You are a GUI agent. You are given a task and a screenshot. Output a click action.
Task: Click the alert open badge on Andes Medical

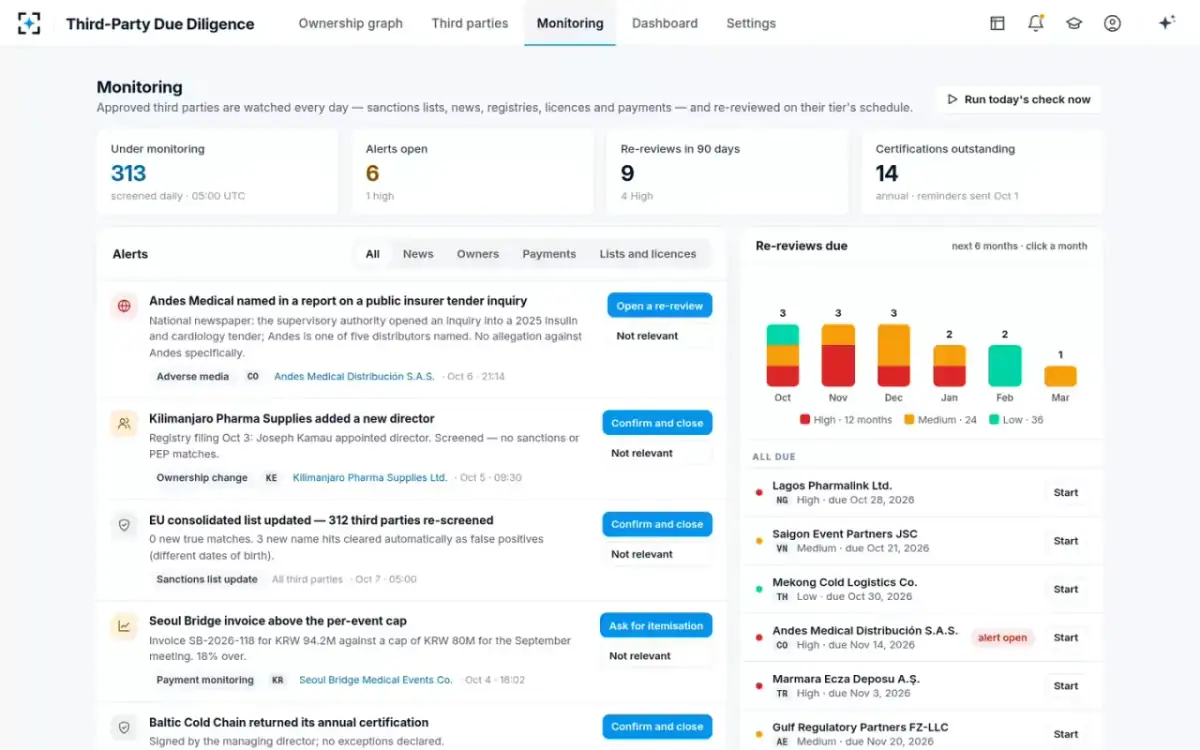point(1002,638)
